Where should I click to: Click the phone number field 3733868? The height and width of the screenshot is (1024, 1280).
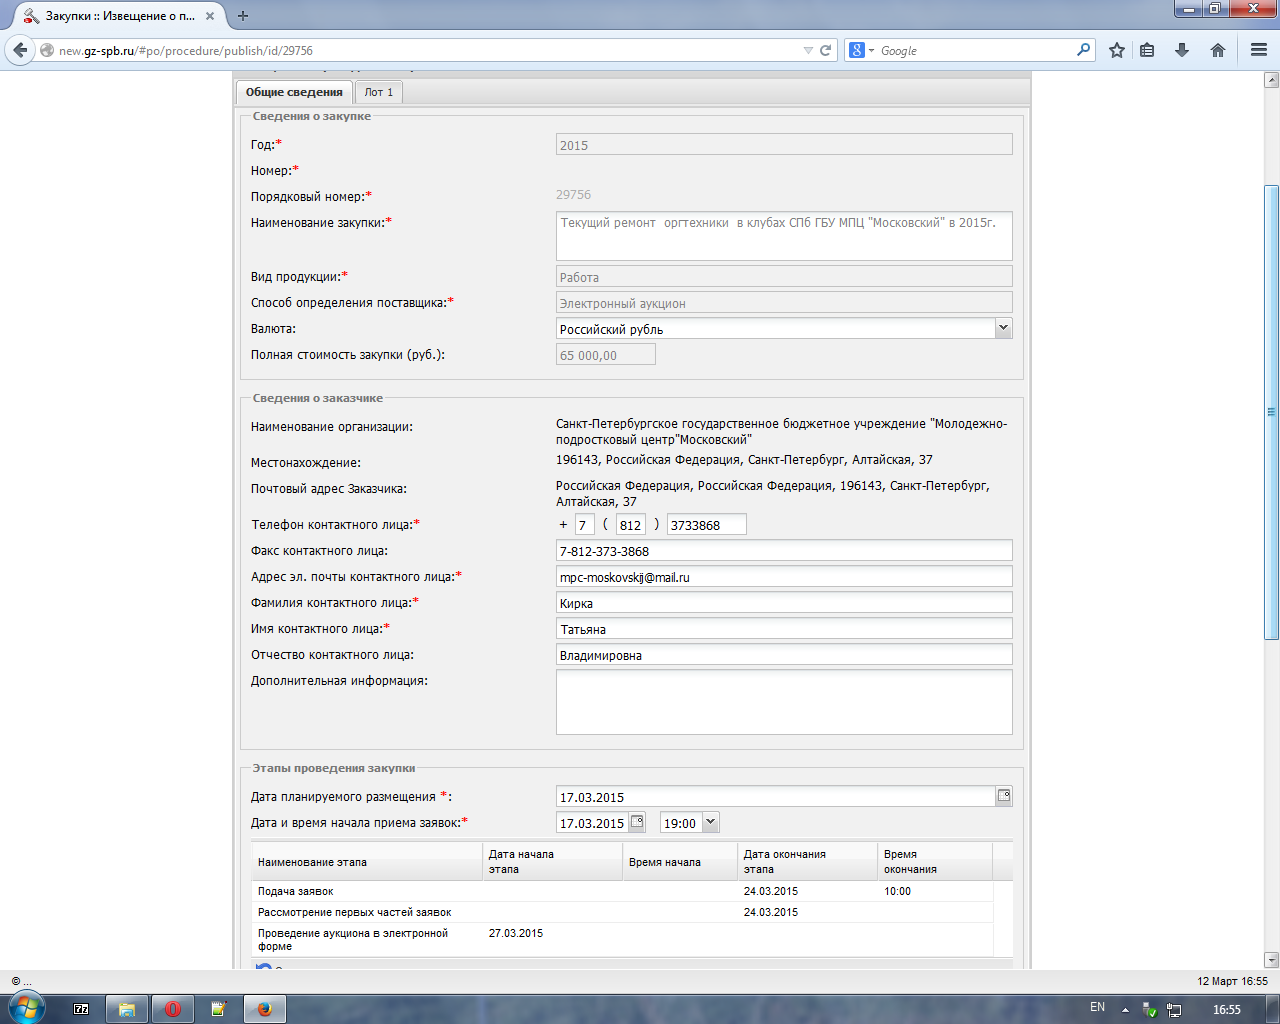click(707, 524)
